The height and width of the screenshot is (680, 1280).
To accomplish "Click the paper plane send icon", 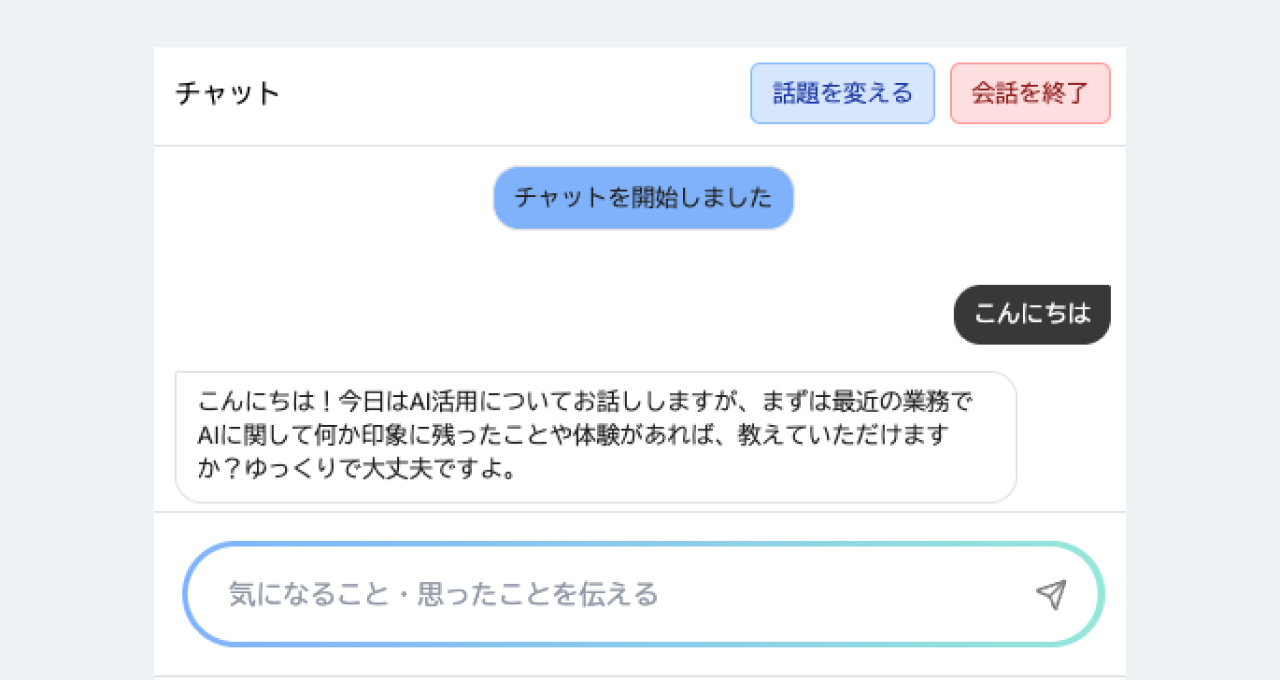I will tap(1050, 595).
